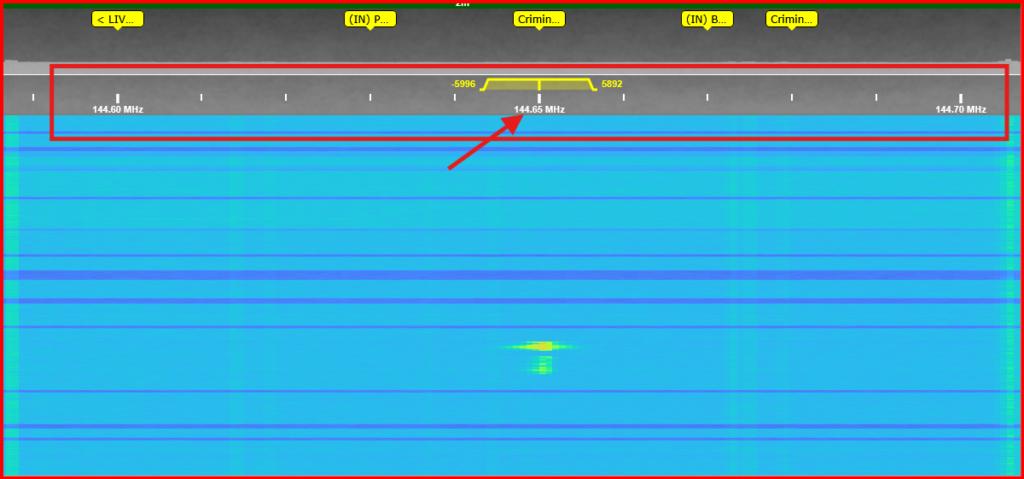The image size is (1024, 479).
Task: Click the fainter green signal below the yellow burst
Action: tap(541, 366)
